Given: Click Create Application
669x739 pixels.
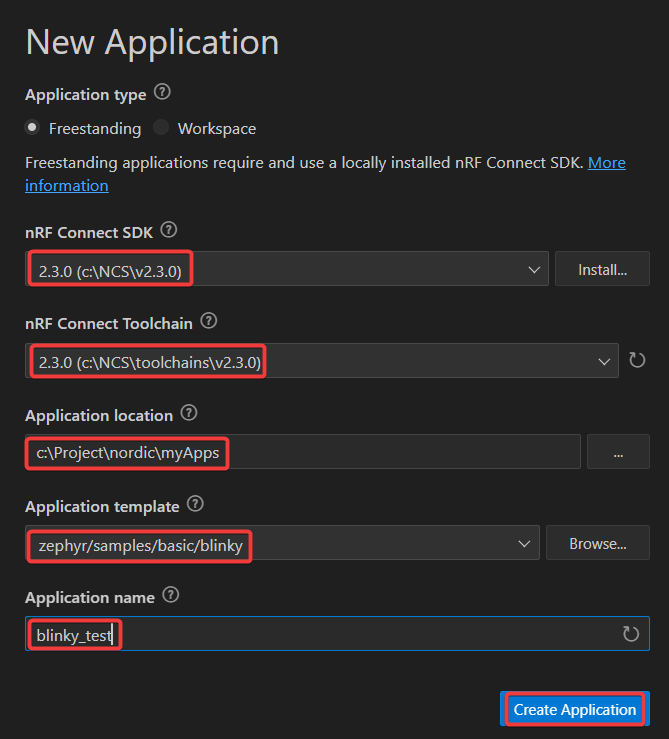Looking at the screenshot, I should pos(575,709).
